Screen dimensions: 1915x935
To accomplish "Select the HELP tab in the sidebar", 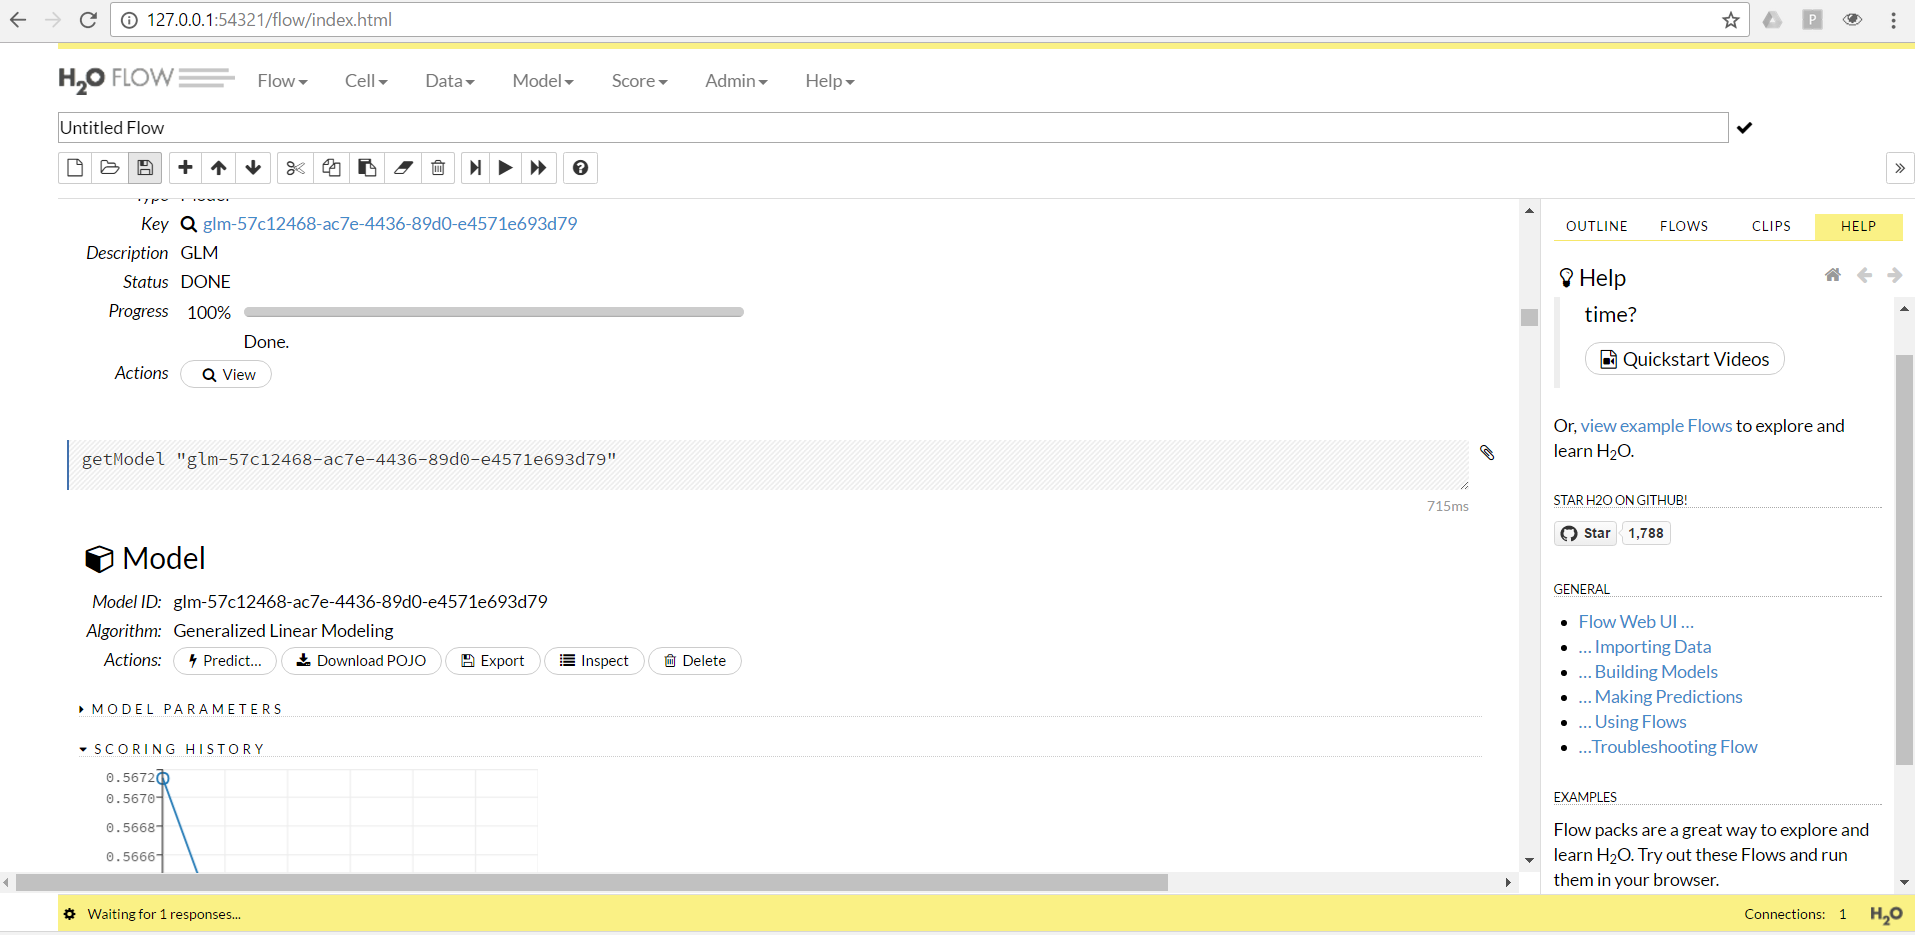I will [x=1859, y=226].
